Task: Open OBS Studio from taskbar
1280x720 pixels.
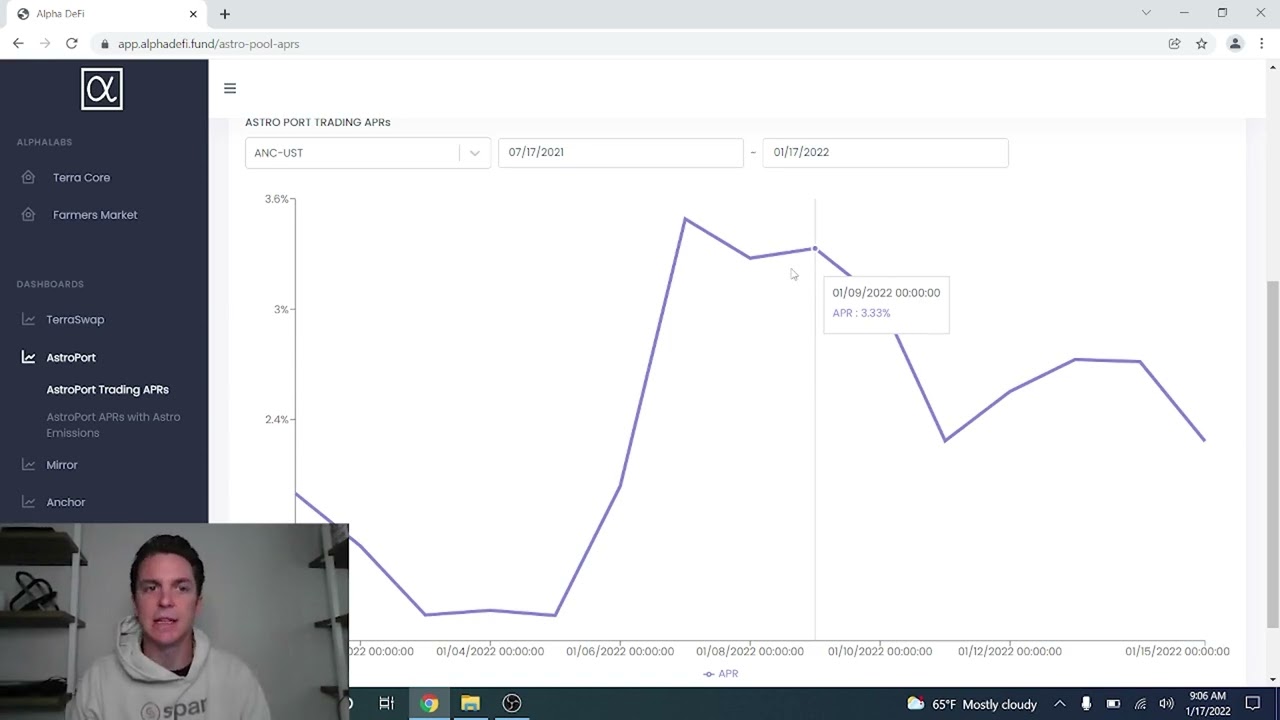Action: pos(512,703)
